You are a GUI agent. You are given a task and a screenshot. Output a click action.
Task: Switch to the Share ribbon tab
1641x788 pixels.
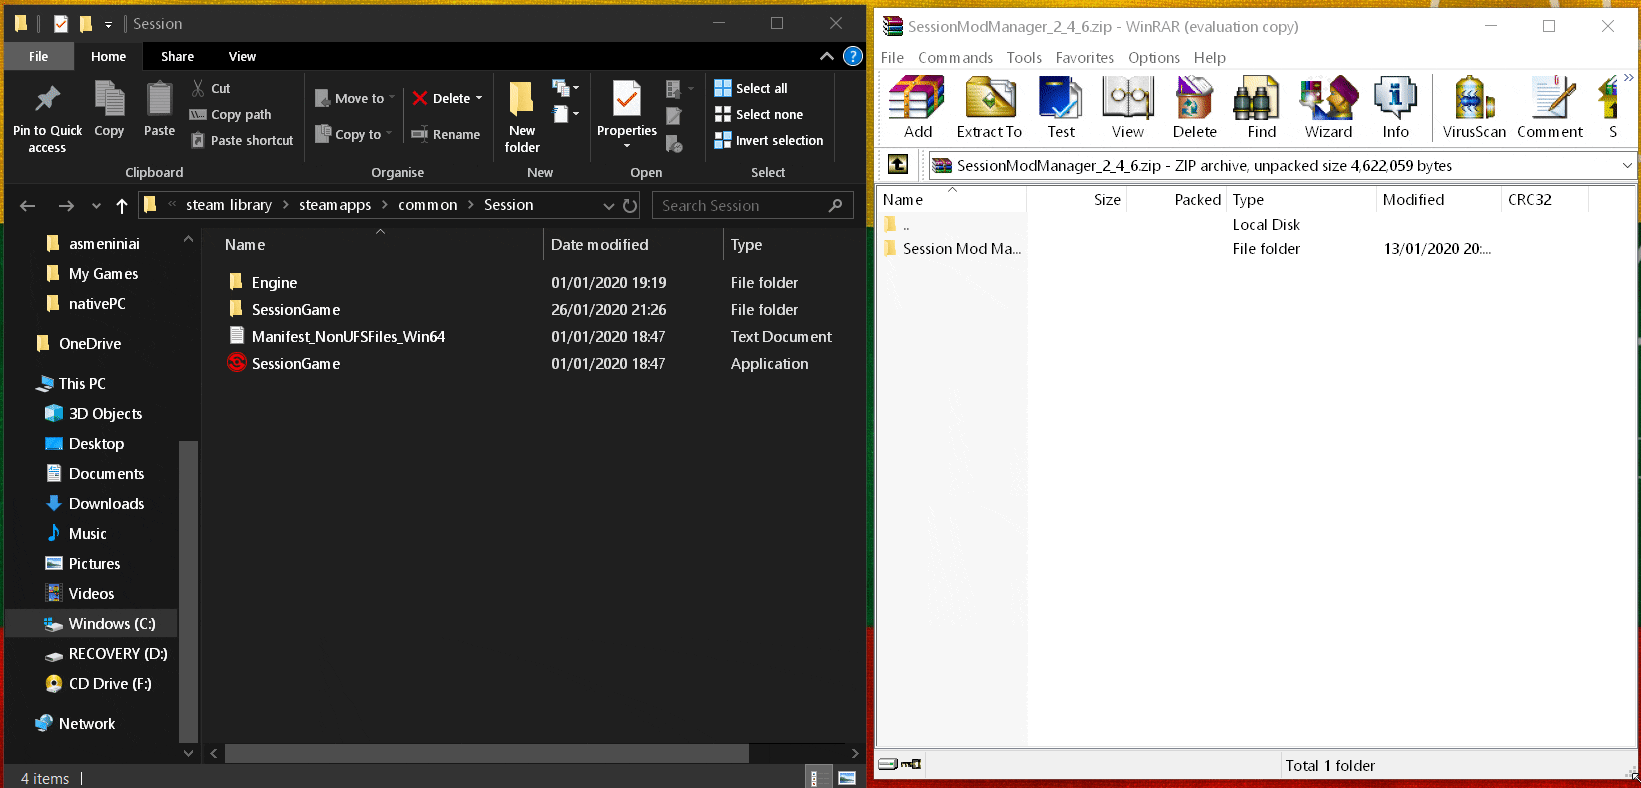click(178, 56)
